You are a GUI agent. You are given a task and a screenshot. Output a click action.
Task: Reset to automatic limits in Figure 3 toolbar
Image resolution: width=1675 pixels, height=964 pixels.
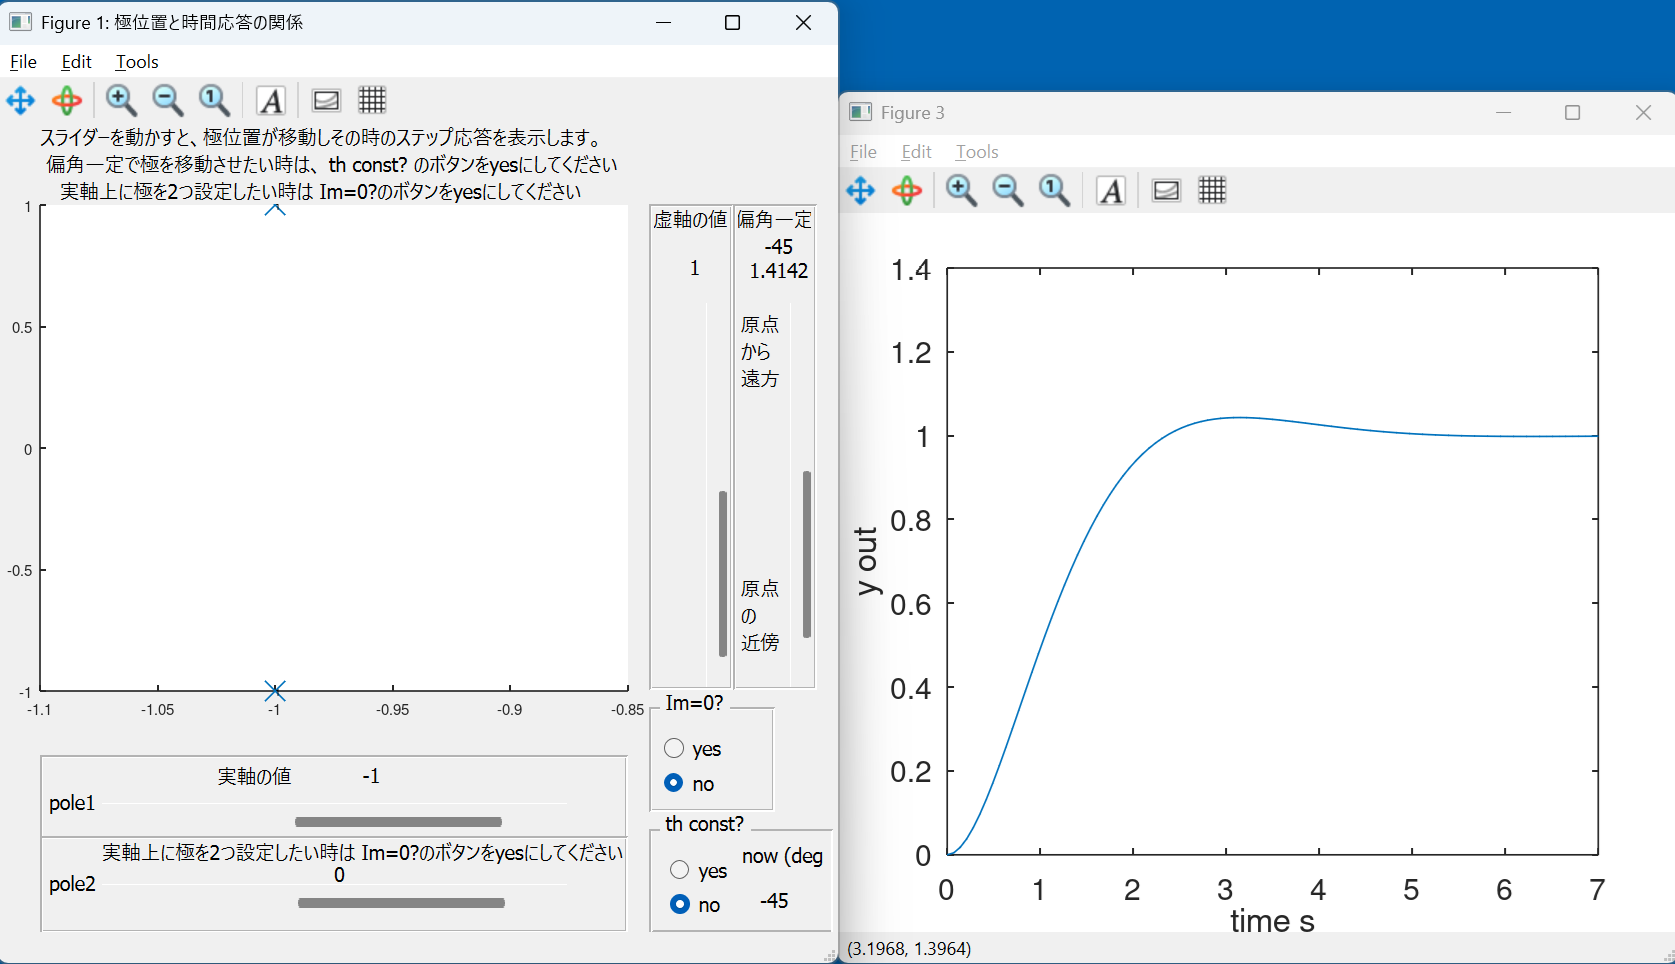tap(1054, 191)
